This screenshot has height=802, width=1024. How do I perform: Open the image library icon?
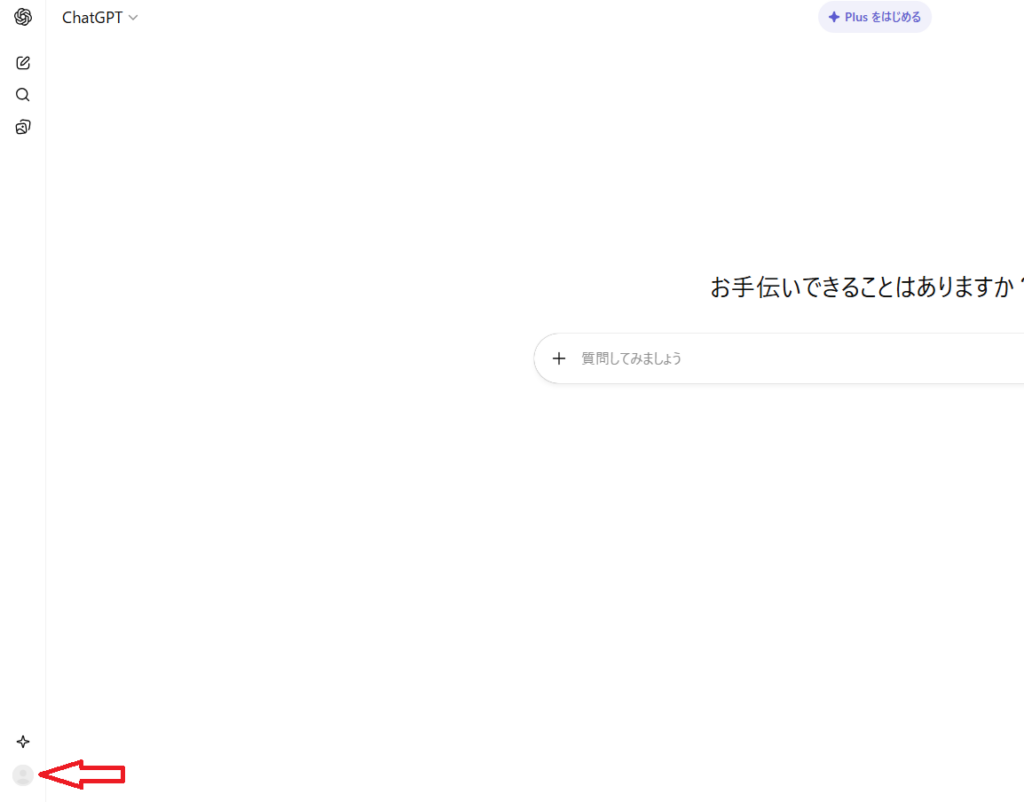(x=23, y=127)
